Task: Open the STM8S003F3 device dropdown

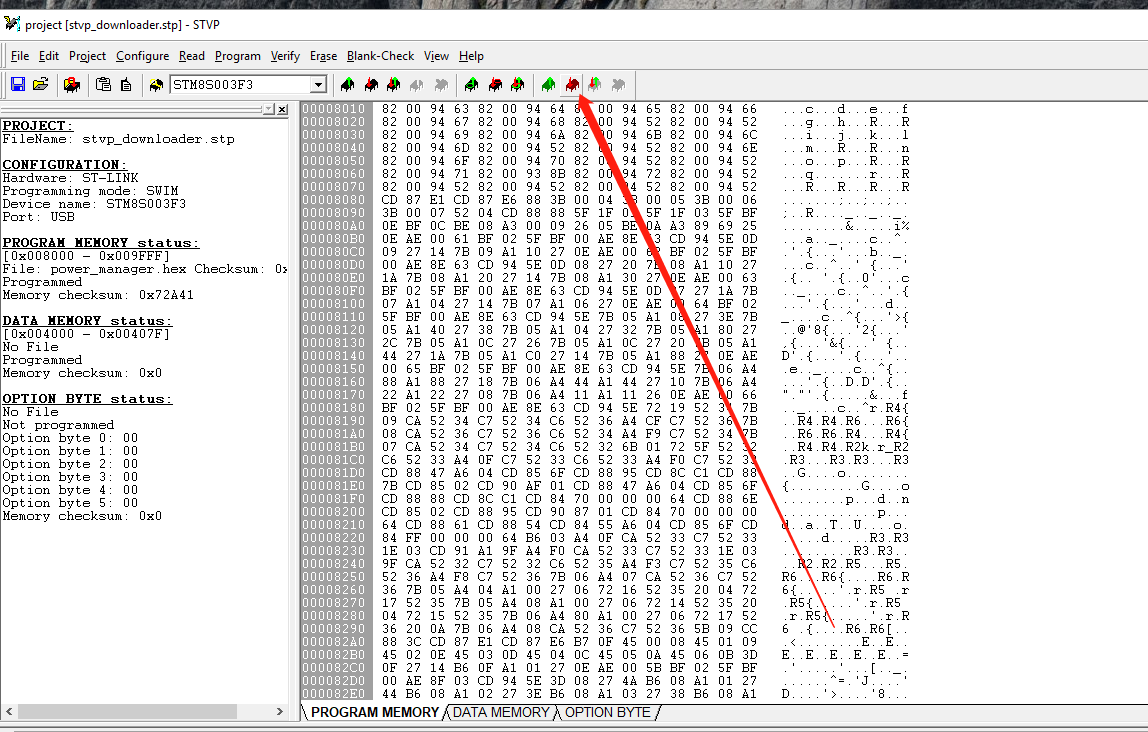Action: [x=318, y=85]
